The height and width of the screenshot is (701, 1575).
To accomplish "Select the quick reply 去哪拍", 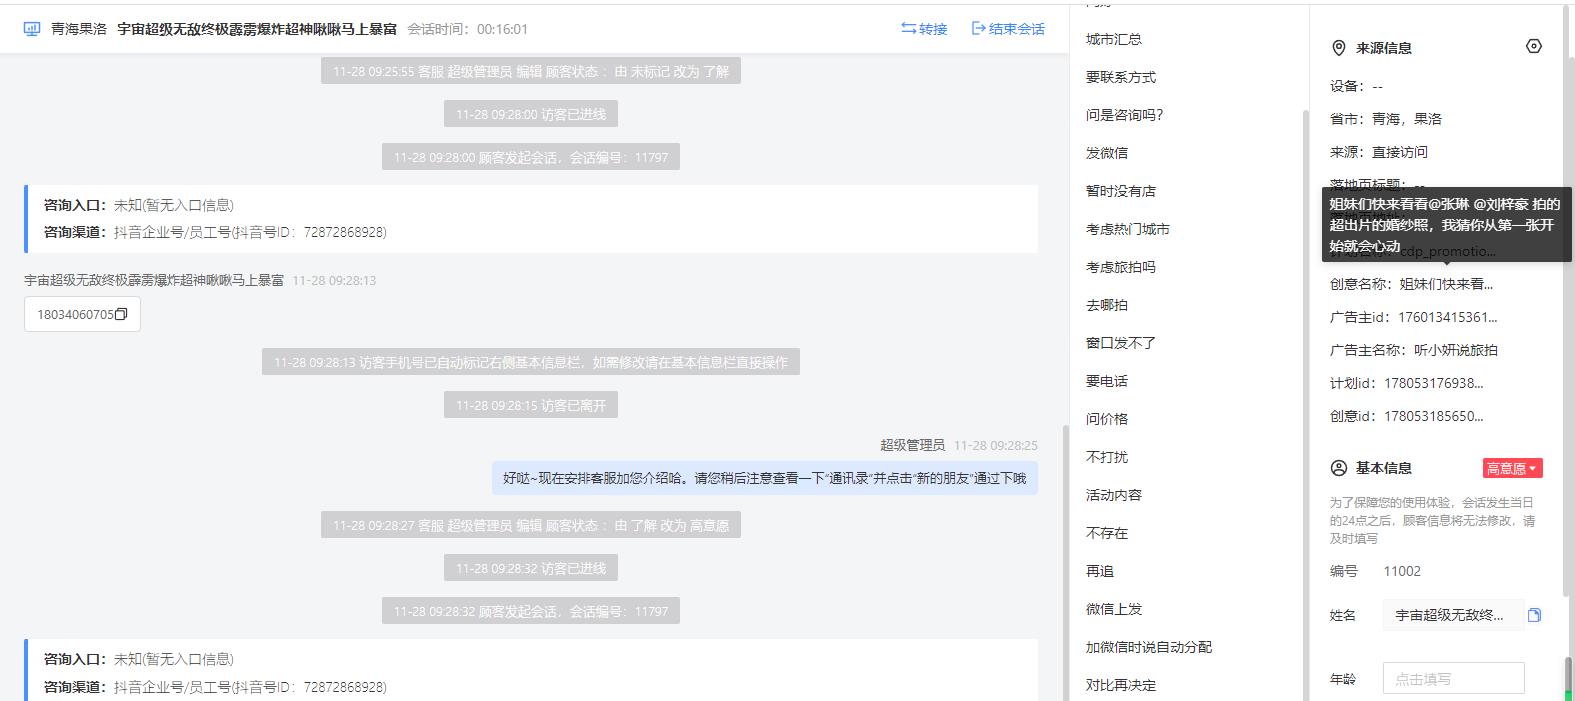I will coord(1107,305).
